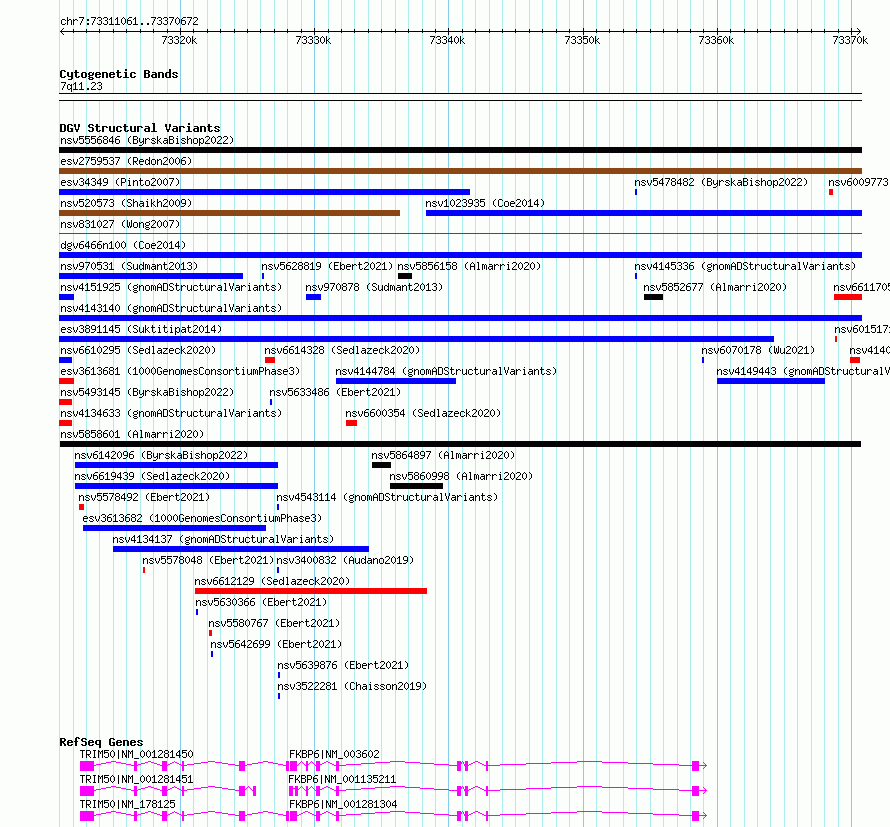Select the nsv970878 (Sudmant2013) label
This screenshot has width=890, height=827.
point(374,287)
